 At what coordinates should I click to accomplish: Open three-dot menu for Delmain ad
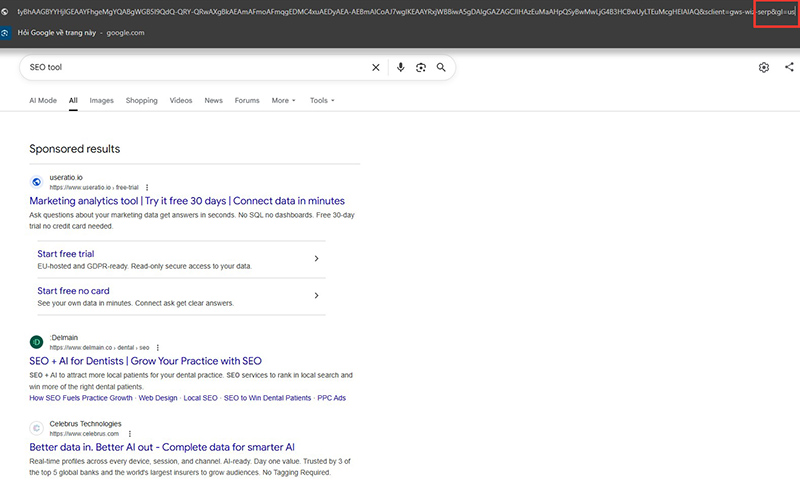[x=158, y=347]
